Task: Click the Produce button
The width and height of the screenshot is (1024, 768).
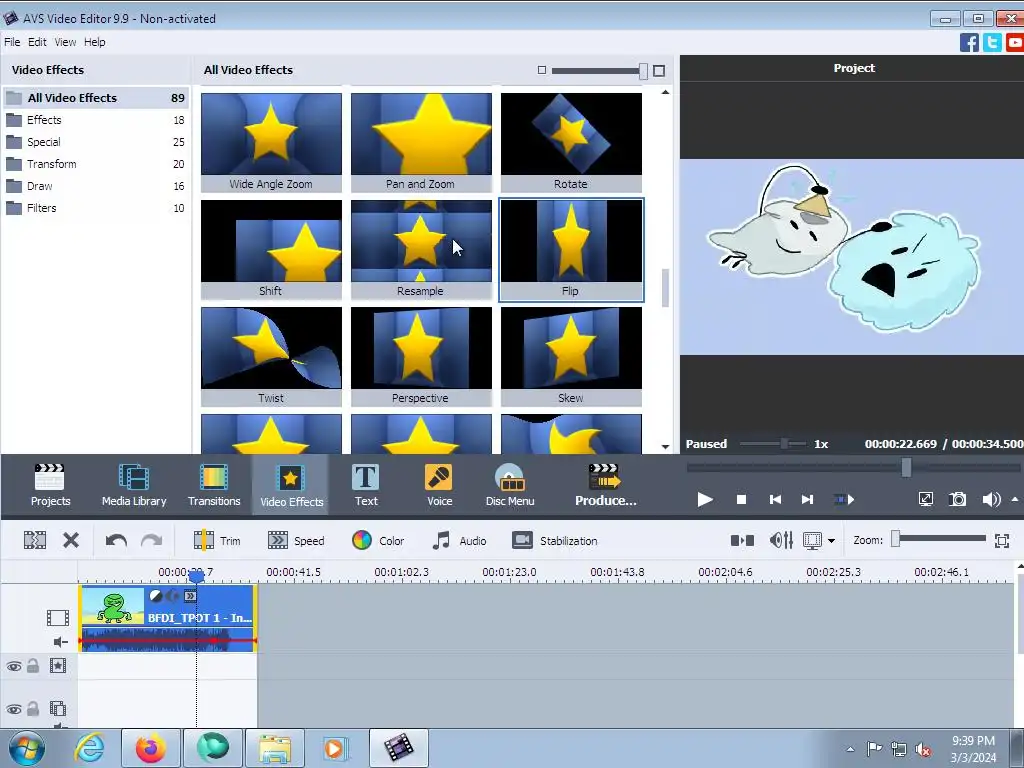Action: pos(605,485)
